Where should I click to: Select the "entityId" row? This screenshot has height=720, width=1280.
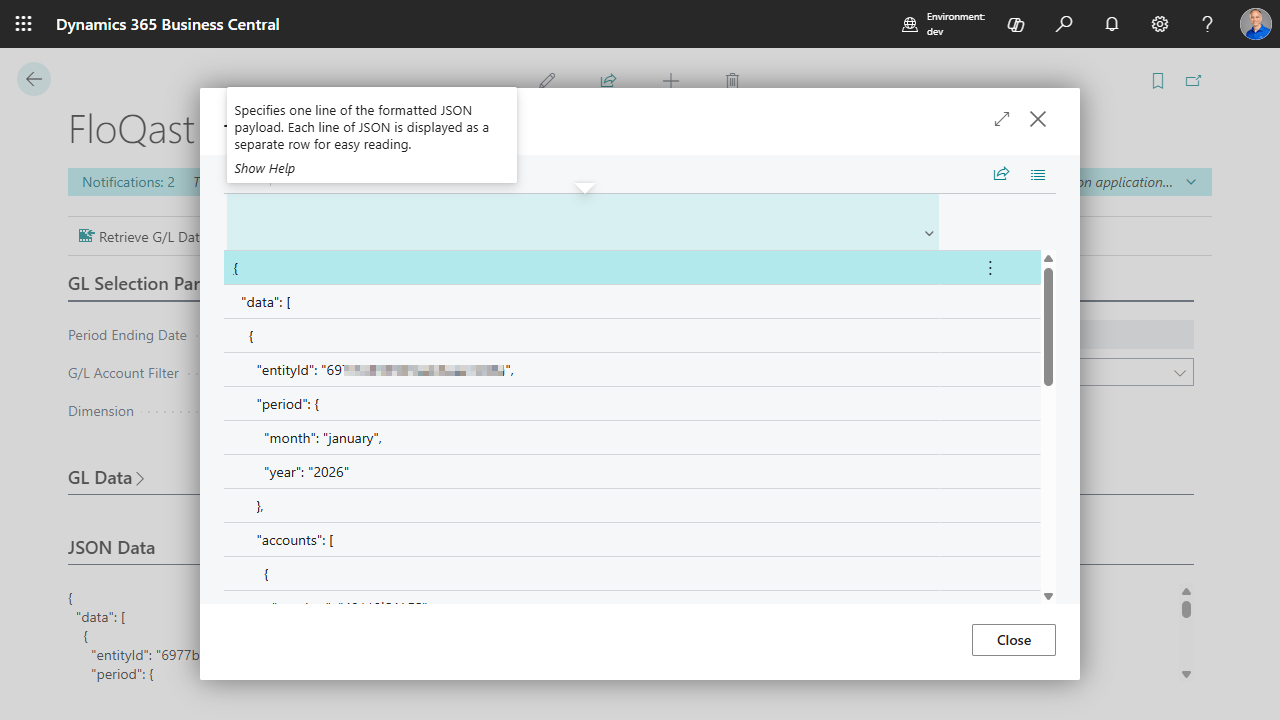coord(632,370)
